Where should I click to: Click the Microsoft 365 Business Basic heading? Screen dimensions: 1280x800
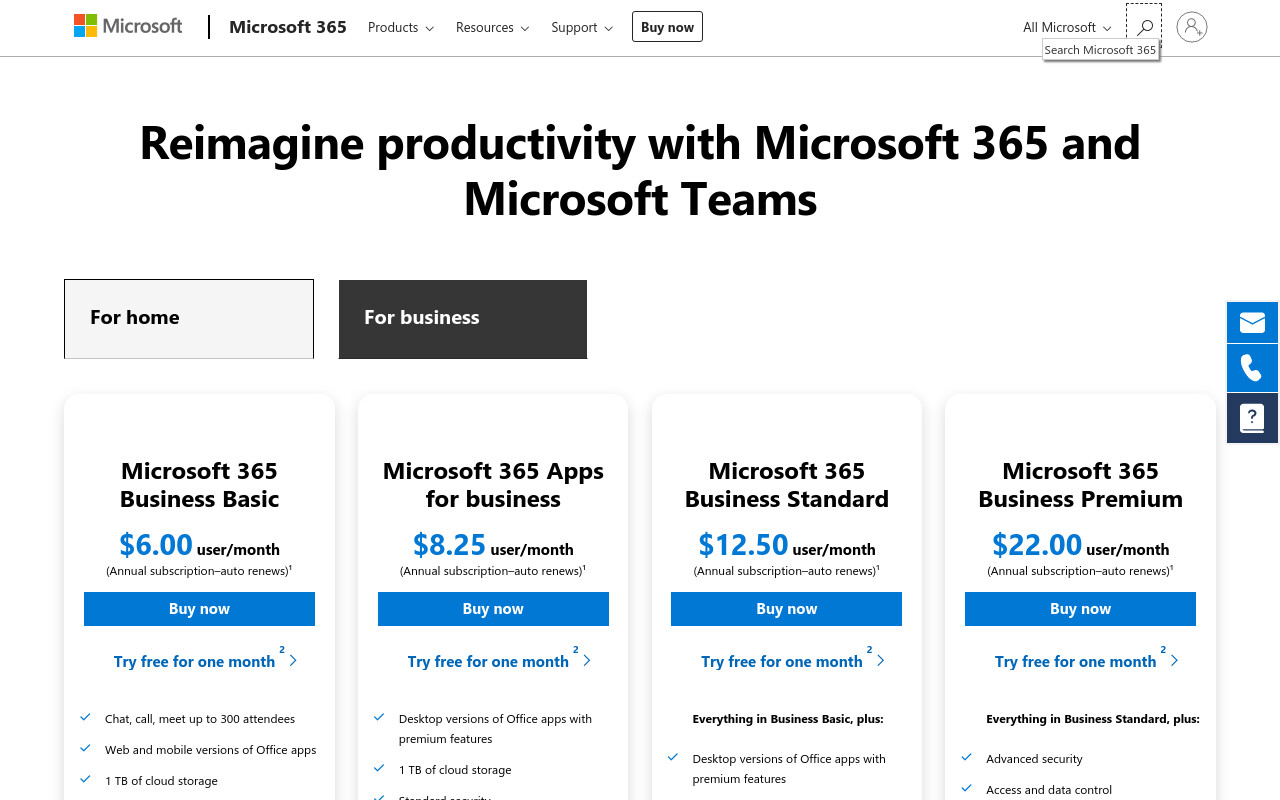pyautogui.click(x=199, y=485)
